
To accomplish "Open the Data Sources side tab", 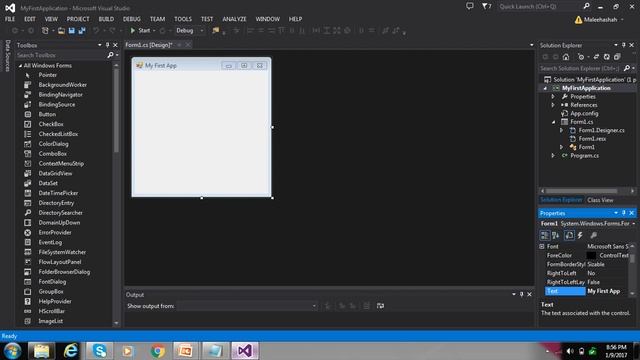I will coord(7,56).
